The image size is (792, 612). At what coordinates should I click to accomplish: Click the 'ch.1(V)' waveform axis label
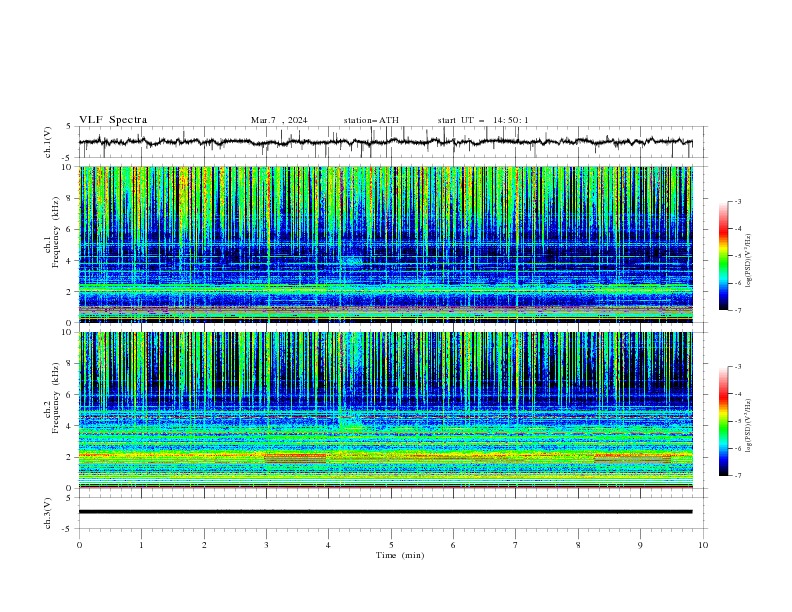click(48, 142)
